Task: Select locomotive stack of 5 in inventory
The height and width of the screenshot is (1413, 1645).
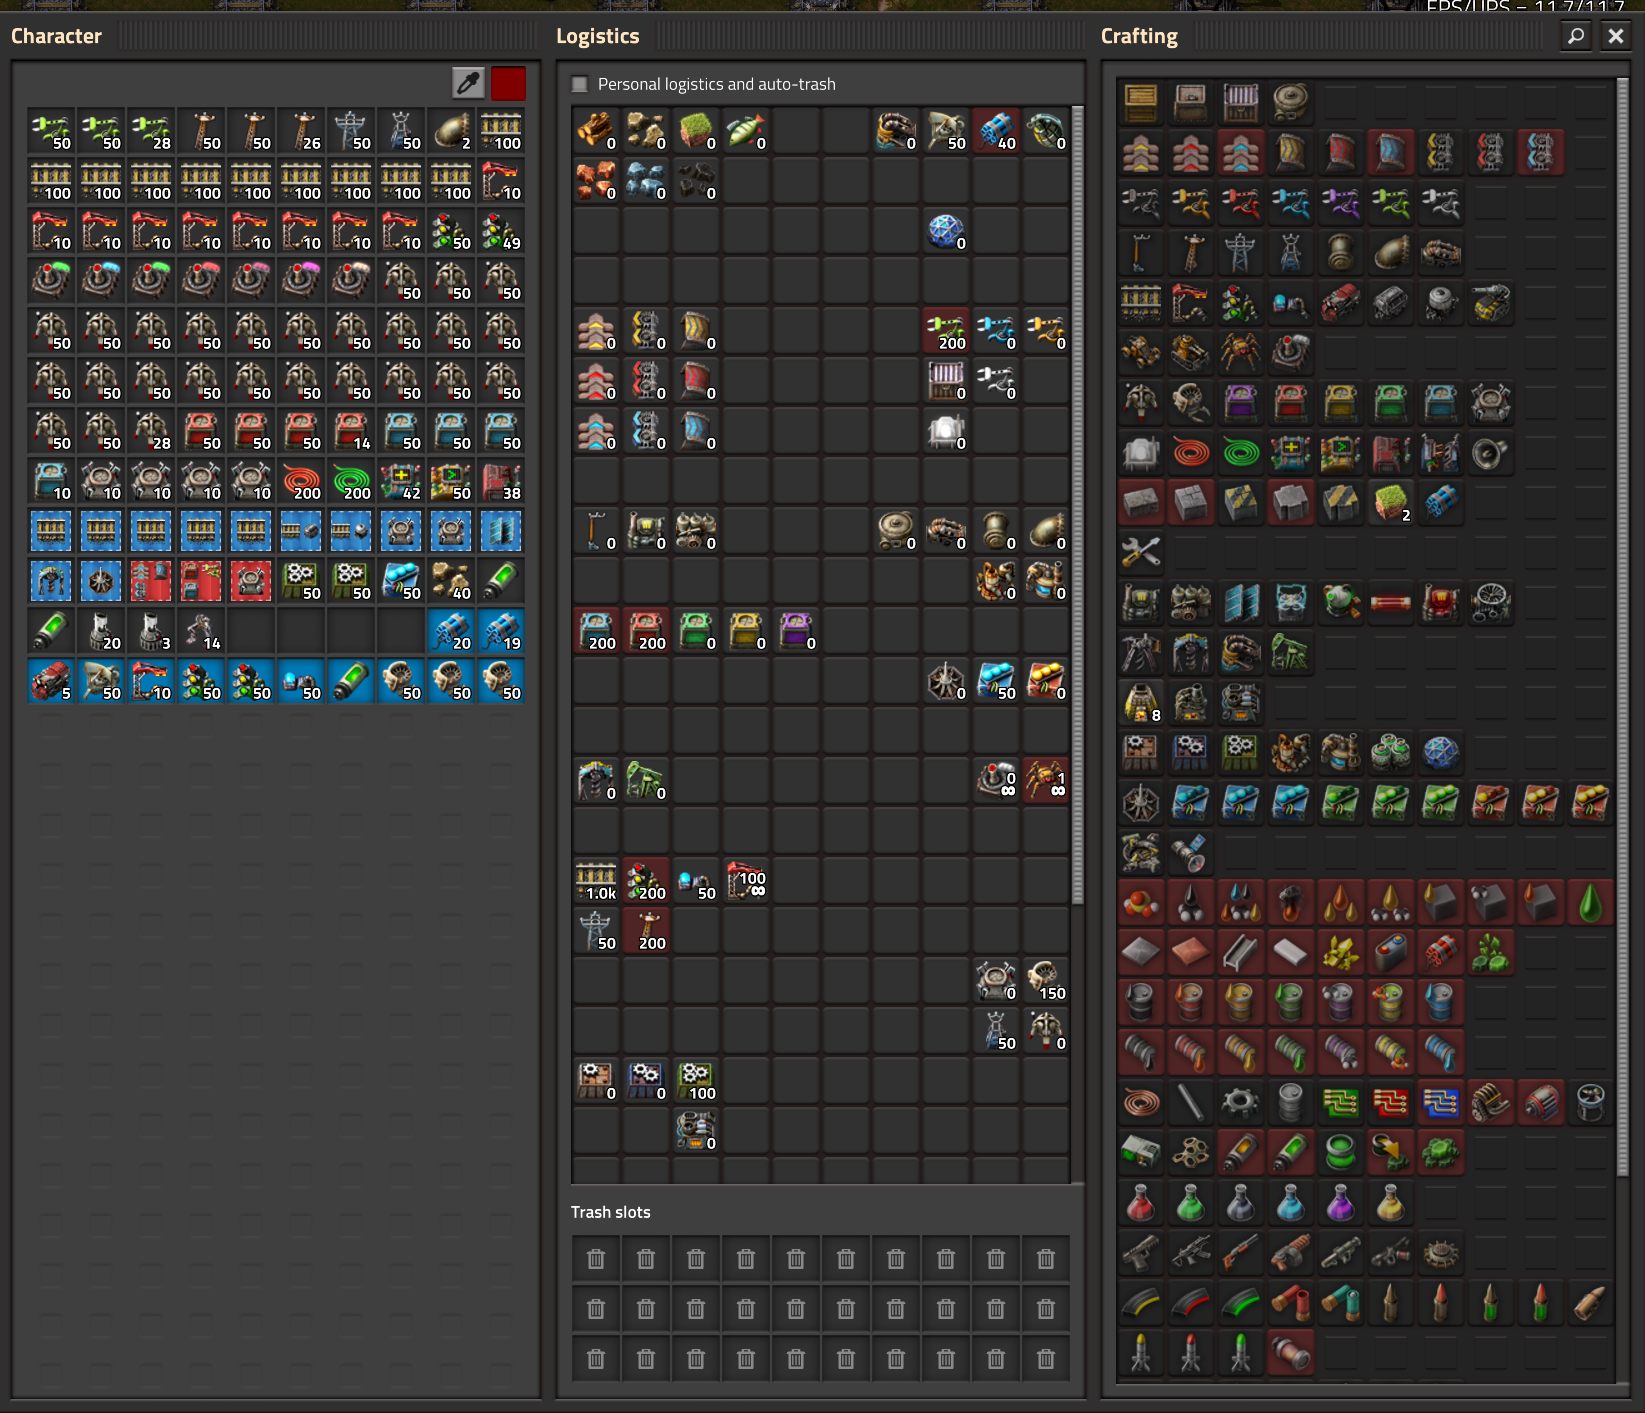Action: point(51,681)
